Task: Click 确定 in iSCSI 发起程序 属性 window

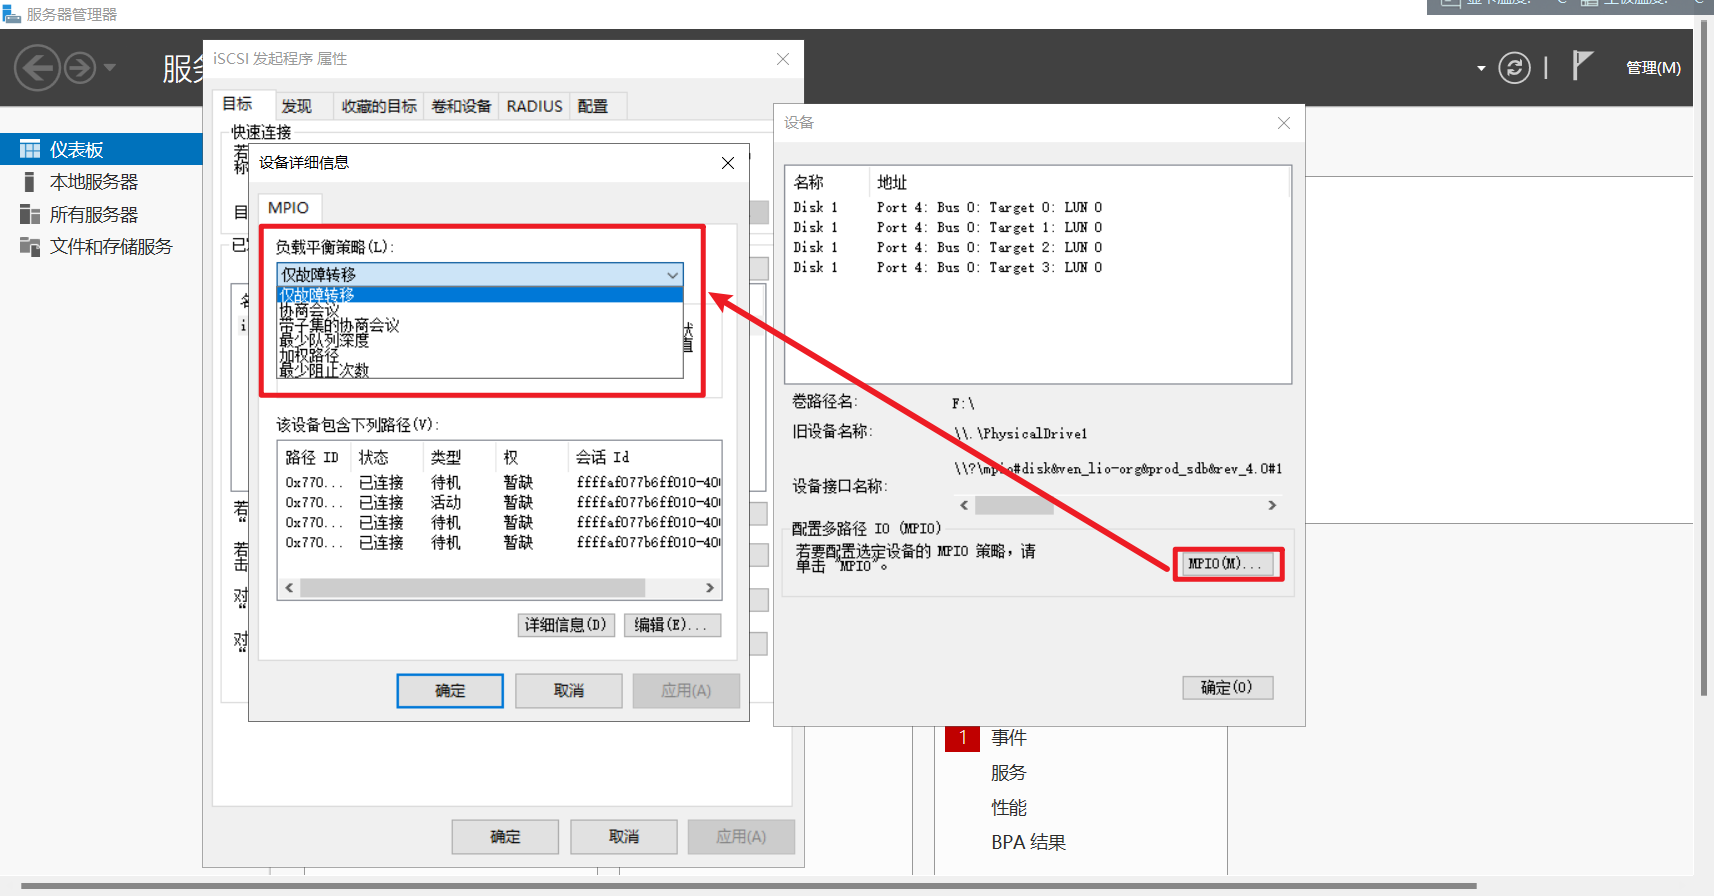Action: [505, 837]
